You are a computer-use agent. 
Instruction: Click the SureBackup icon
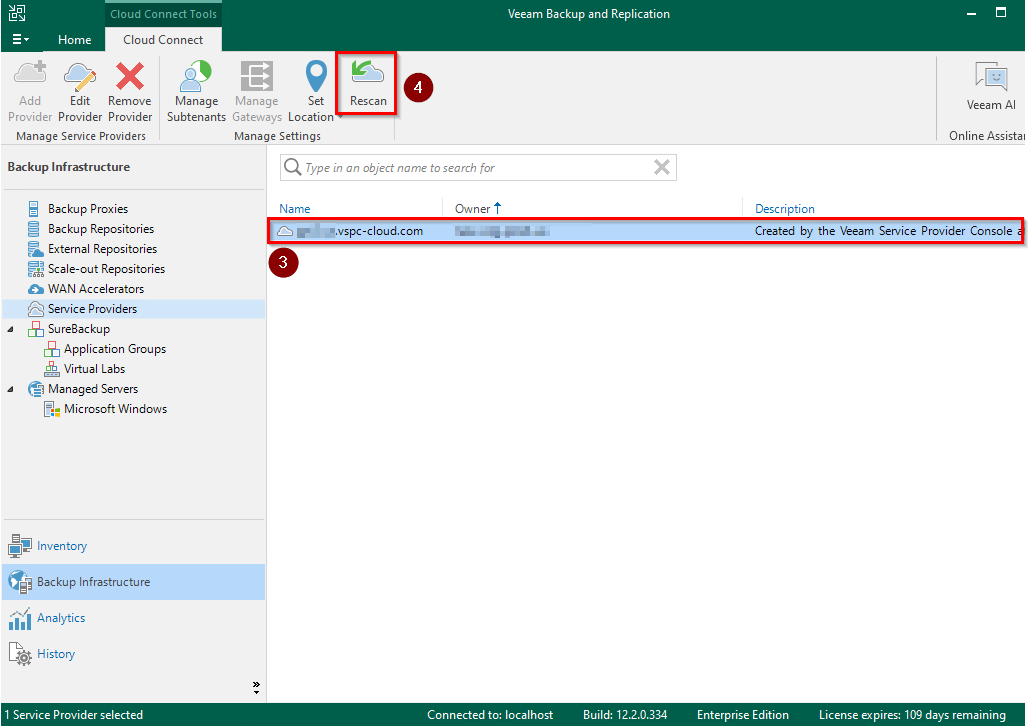click(x=35, y=329)
